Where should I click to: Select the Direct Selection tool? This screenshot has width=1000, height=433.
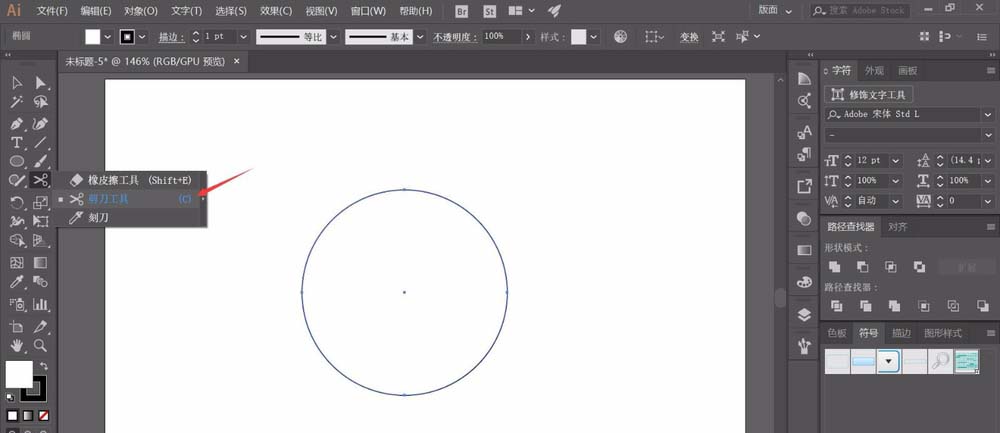coord(41,83)
